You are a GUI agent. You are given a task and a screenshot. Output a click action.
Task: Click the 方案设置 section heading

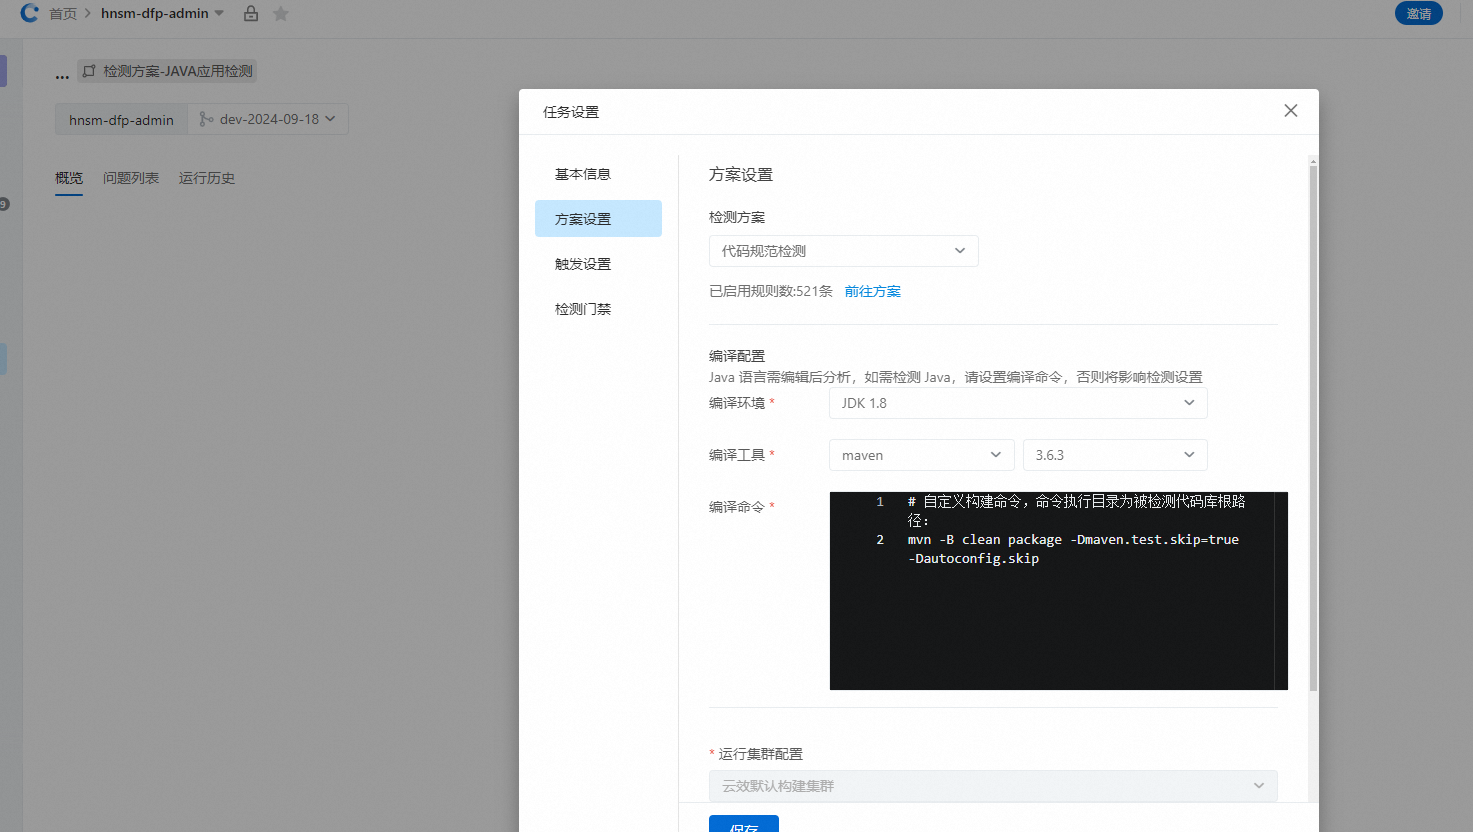pyautogui.click(x=741, y=174)
